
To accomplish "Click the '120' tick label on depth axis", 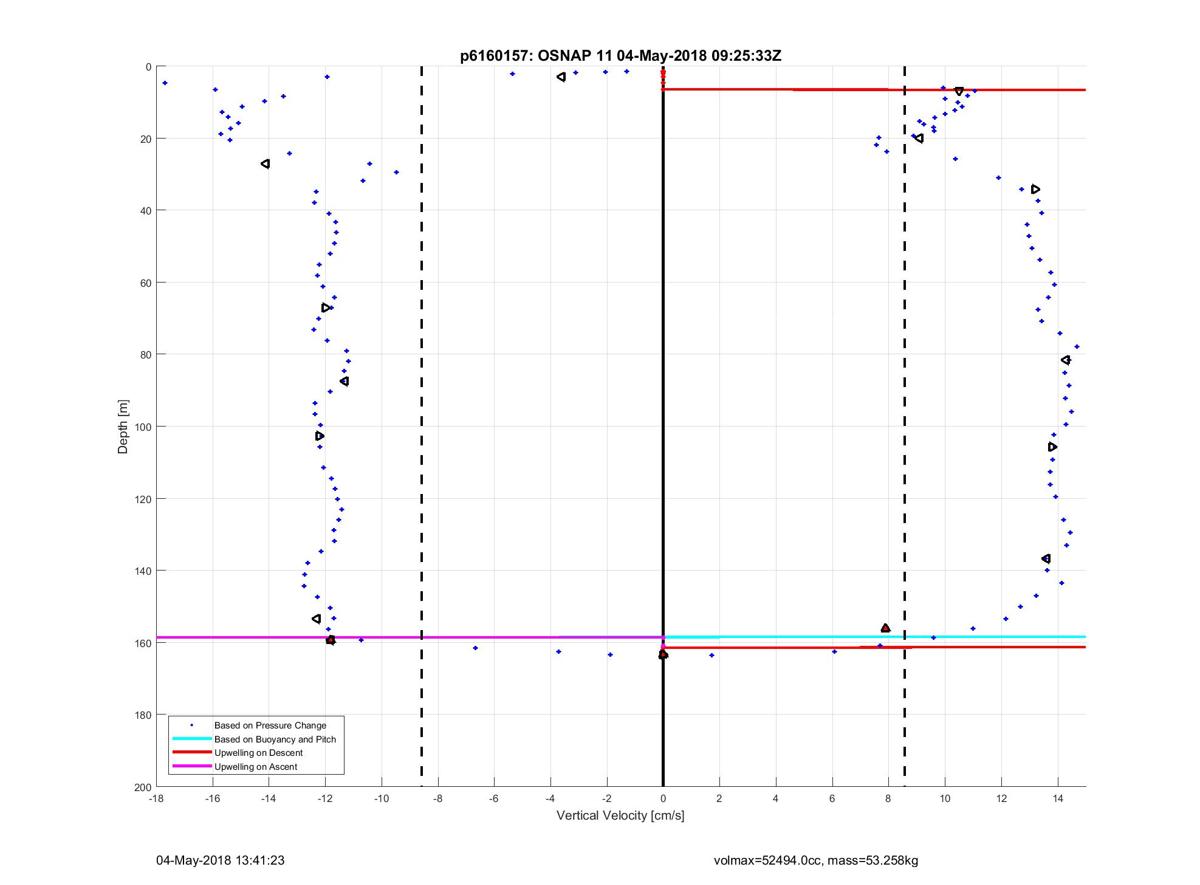I will [141, 499].
